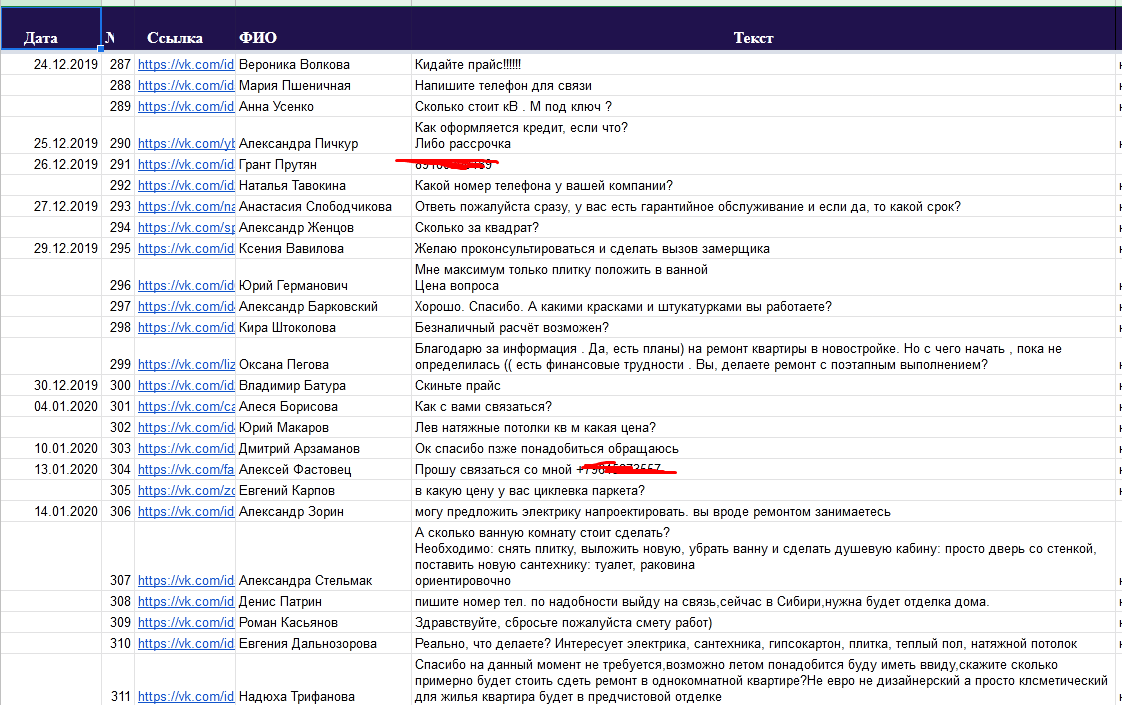Screen dimensions: 1122x705
Task: Select the Текст column header
Action: click(763, 29)
